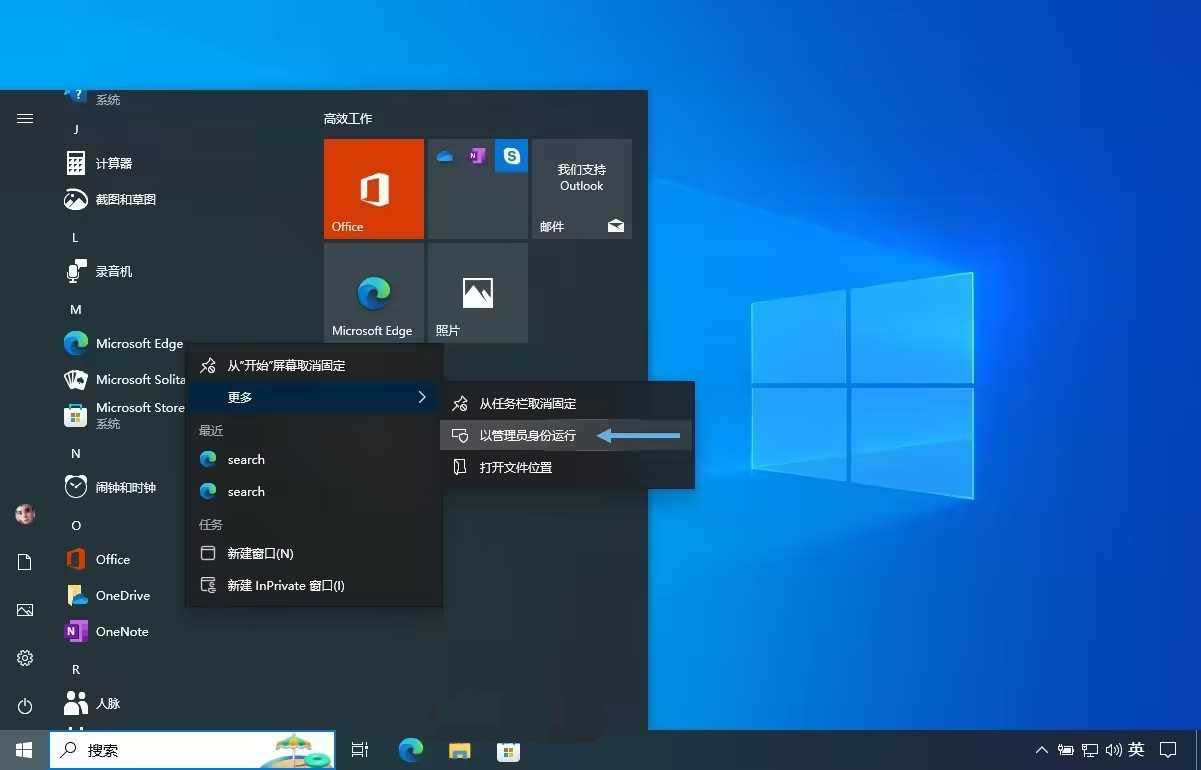Screen dimensions: 1201x770
Task: Jump to letter M in the app list
Action: [x=75, y=309]
